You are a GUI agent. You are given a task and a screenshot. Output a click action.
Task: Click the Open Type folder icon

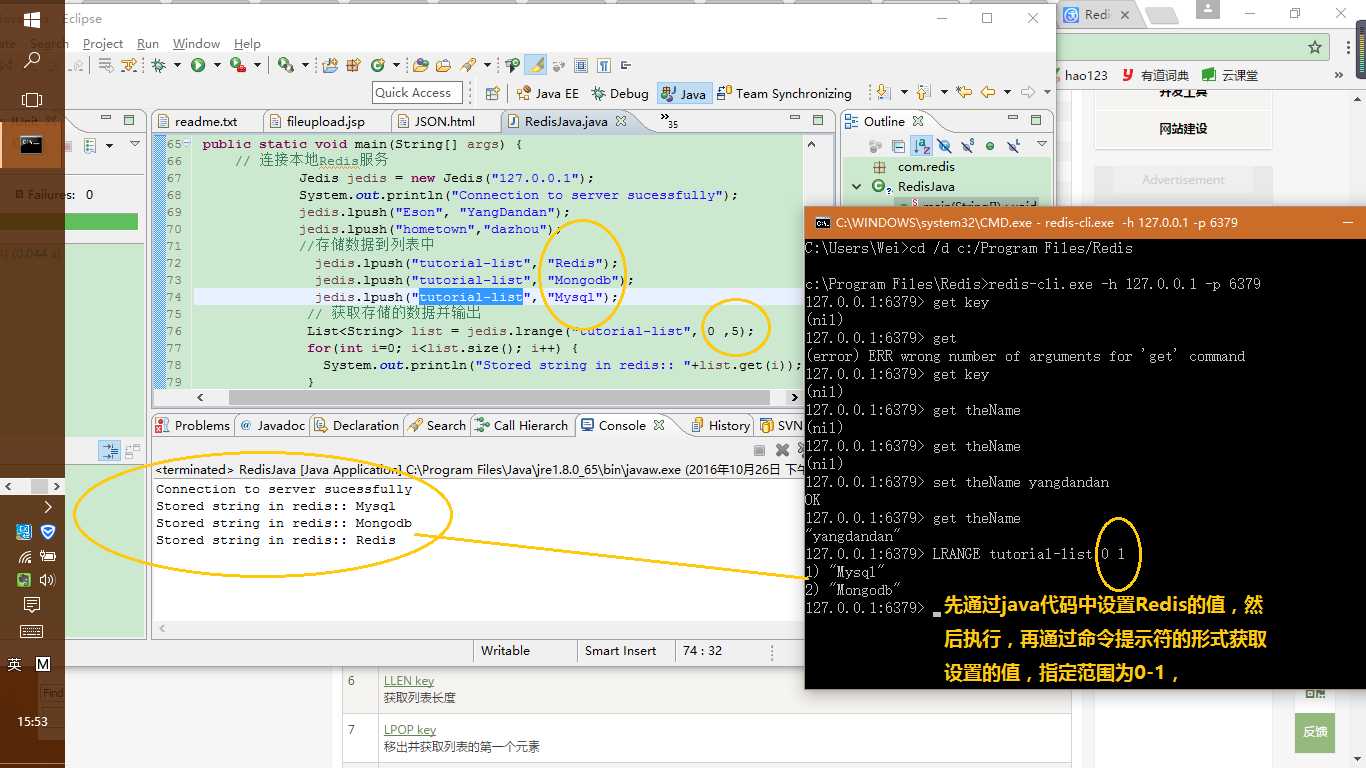(x=420, y=65)
